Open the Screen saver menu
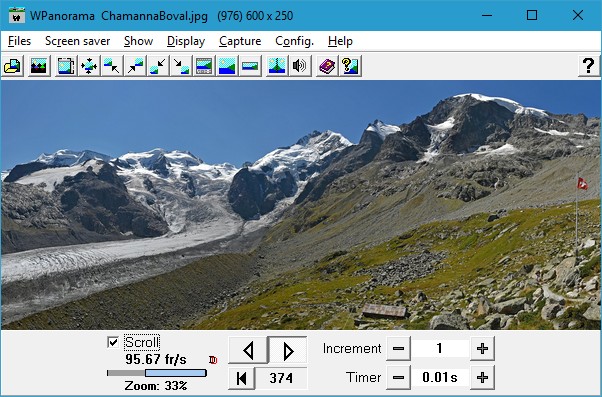This screenshot has width=602, height=397. click(78, 41)
